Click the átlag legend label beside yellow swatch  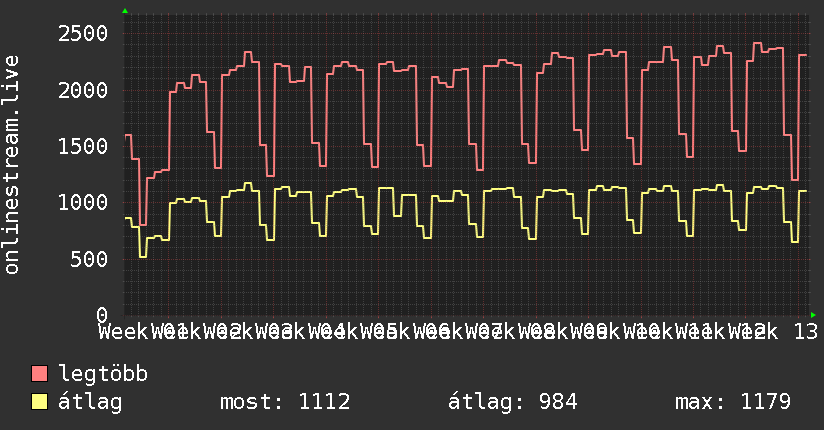[90, 403]
